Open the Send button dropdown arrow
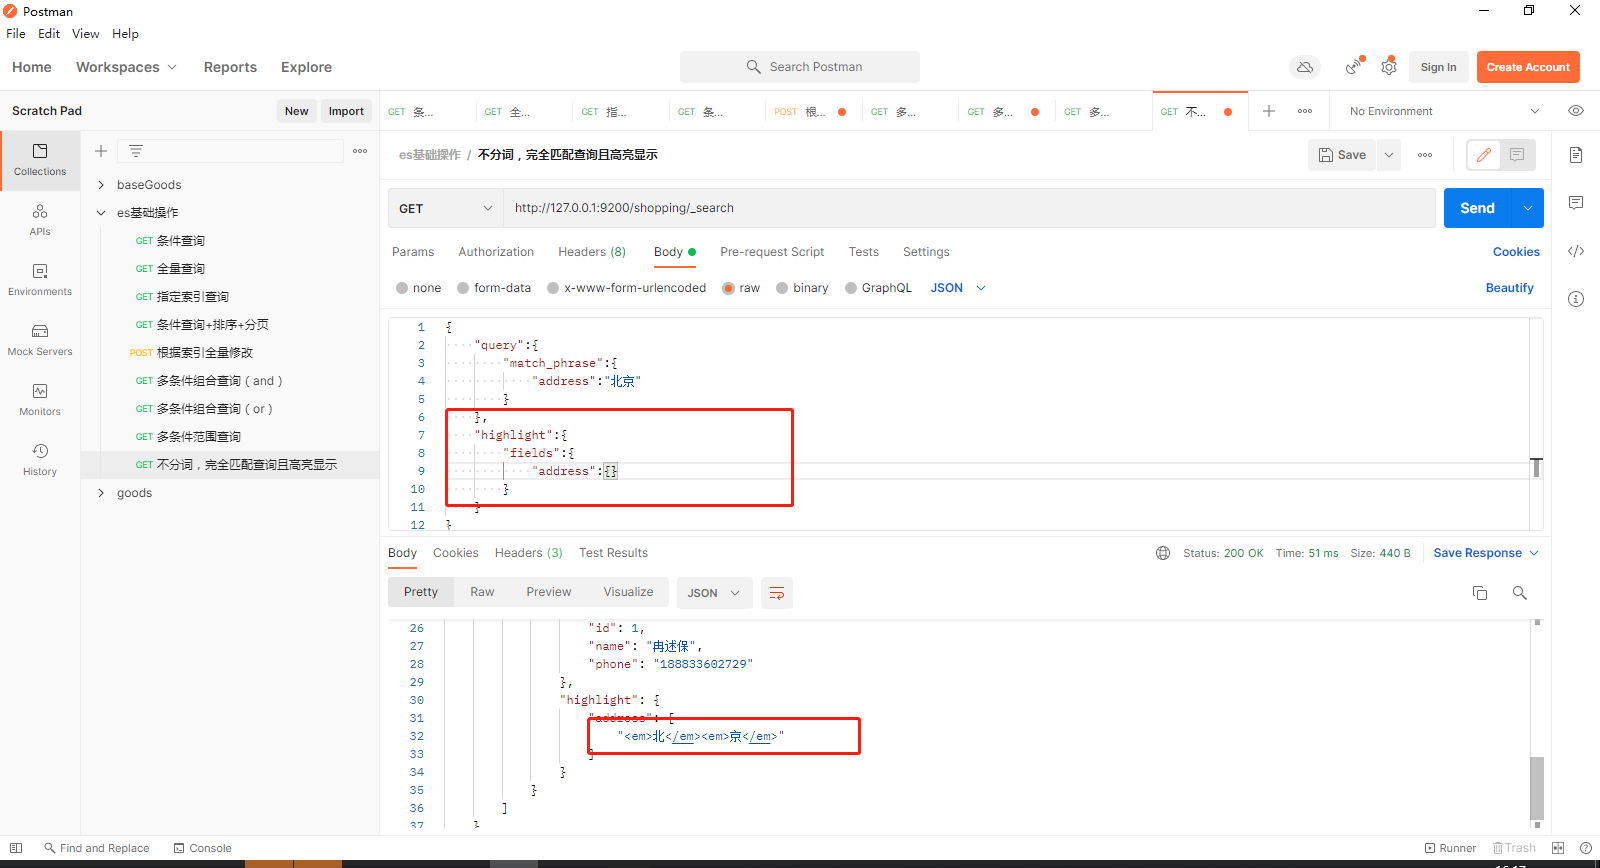Image resolution: width=1600 pixels, height=868 pixels. (x=1528, y=208)
